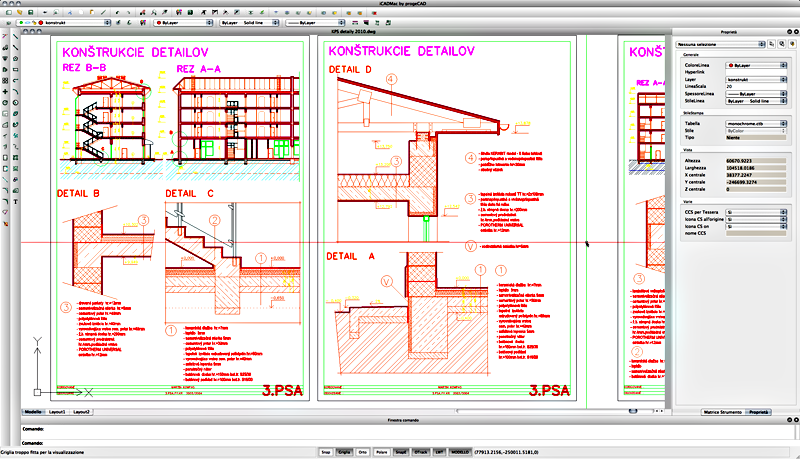Toggle Orto orthogonal mode
This screenshot has height=459, width=800.
point(363,452)
